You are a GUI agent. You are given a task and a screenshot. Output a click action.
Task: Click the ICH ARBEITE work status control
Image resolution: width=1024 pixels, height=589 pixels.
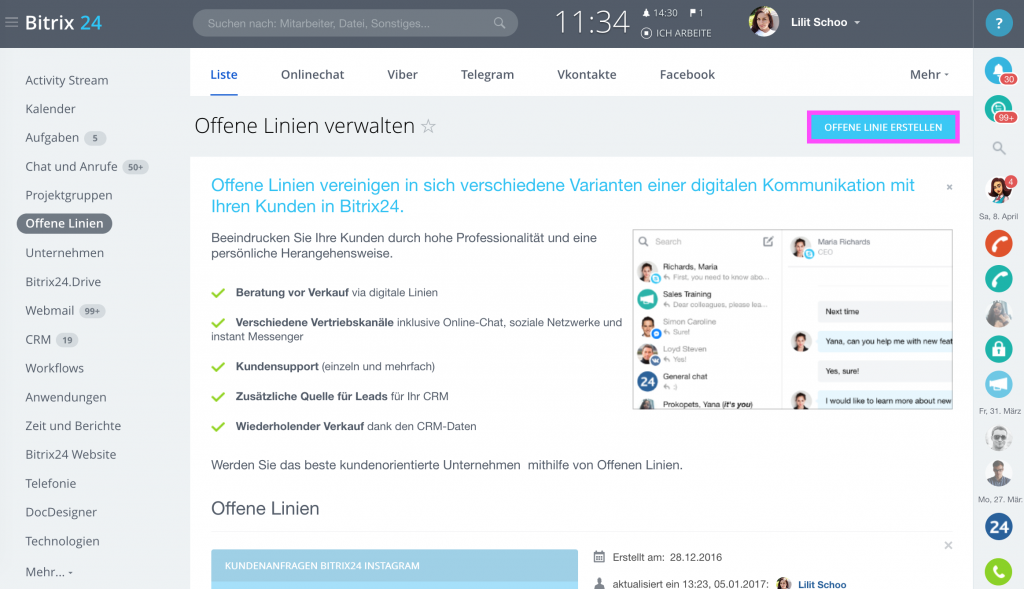[x=676, y=33]
